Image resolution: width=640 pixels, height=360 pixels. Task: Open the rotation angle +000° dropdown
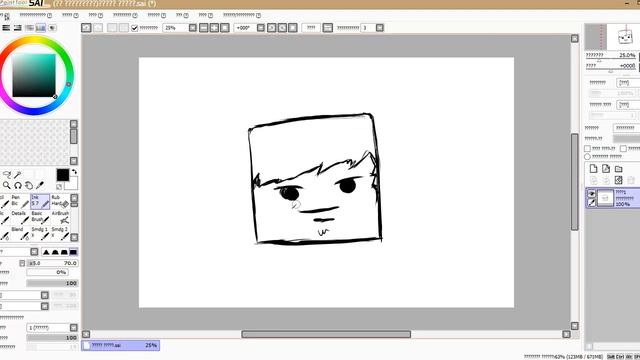(x=261, y=28)
